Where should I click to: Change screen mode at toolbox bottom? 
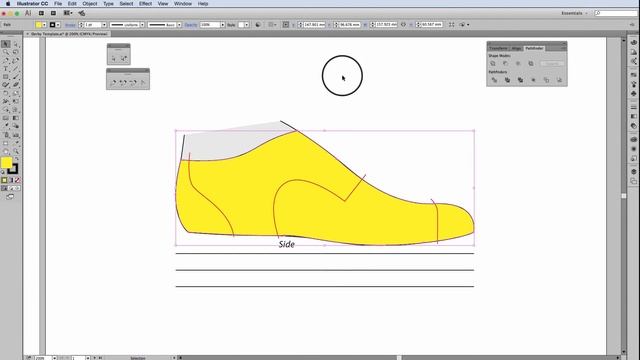[10, 196]
